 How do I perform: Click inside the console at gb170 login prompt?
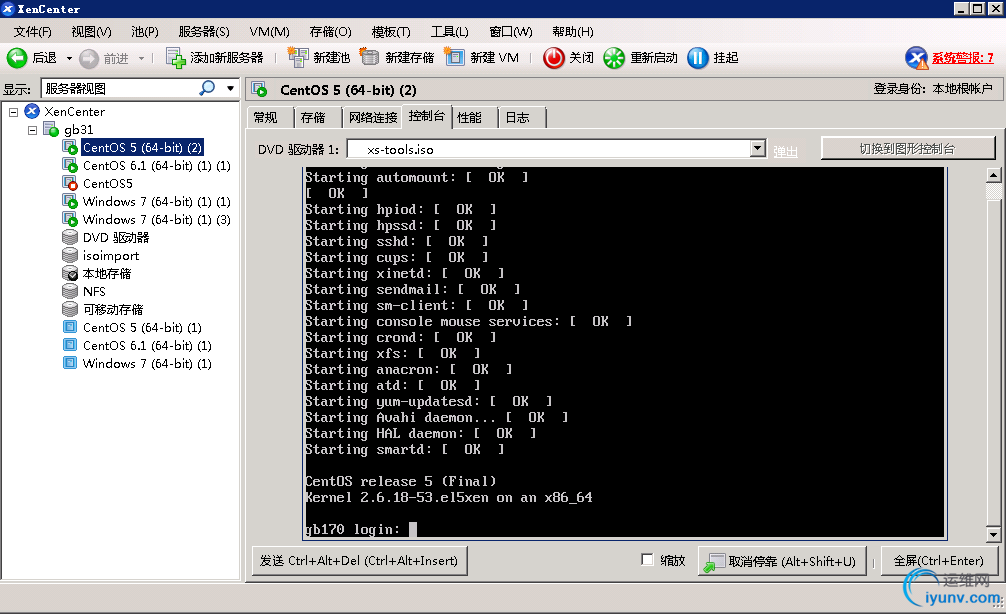[413, 529]
